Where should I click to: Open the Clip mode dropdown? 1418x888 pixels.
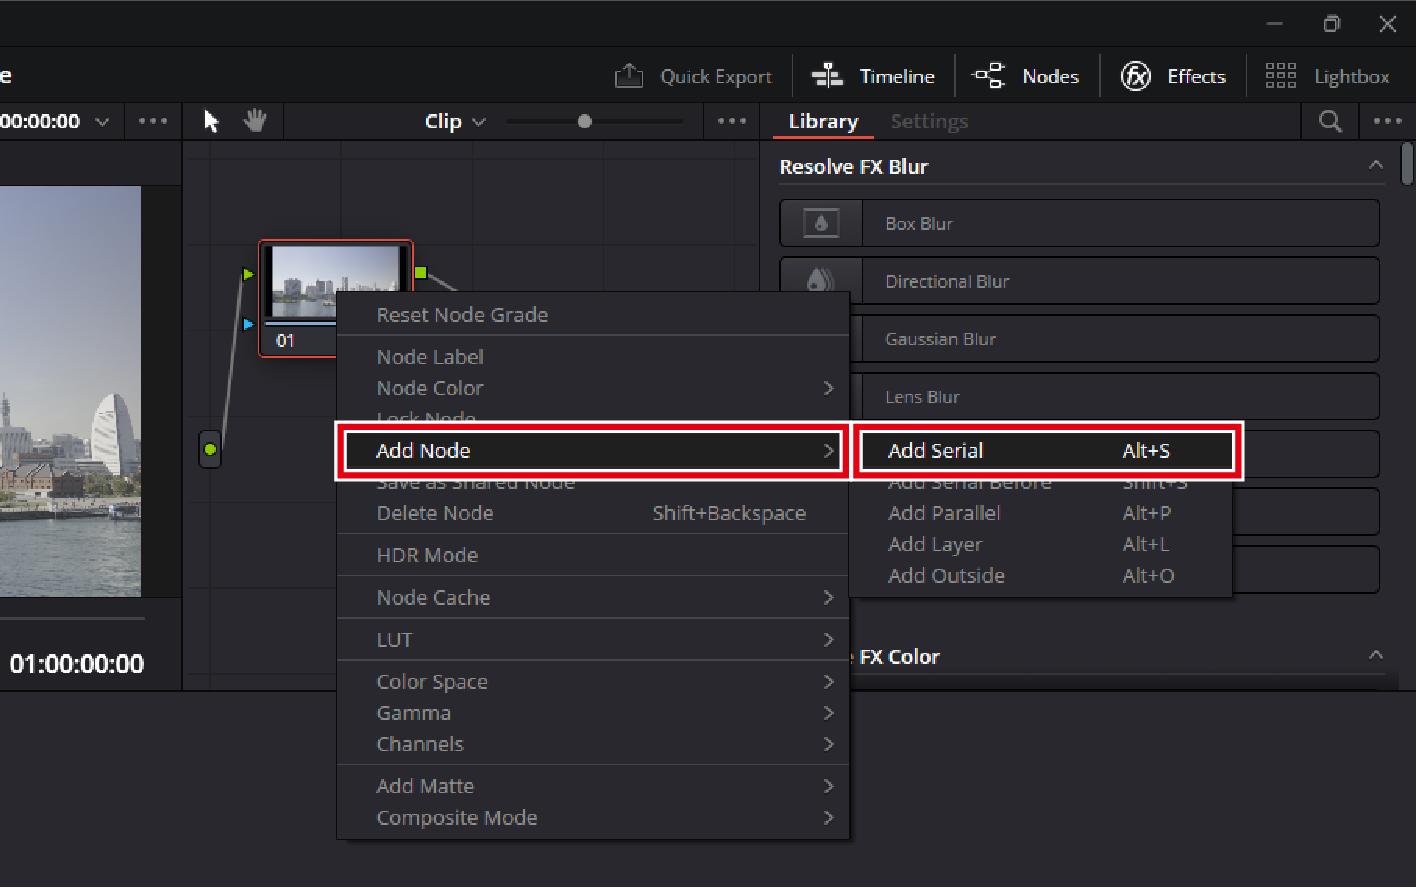[x=454, y=121]
